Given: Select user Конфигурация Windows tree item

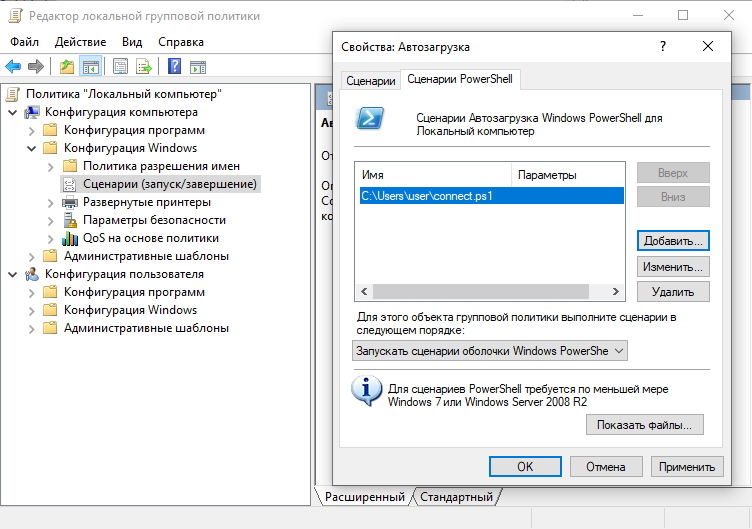Looking at the screenshot, I should (x=130, y=310).
